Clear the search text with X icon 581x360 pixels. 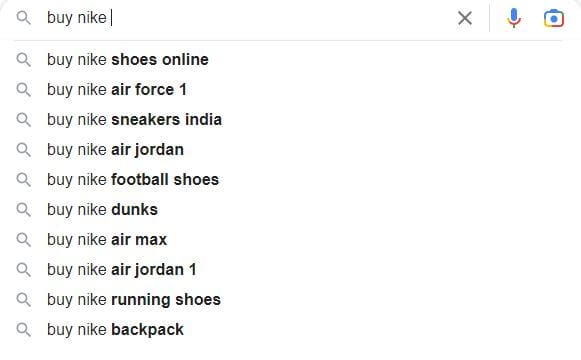pyautogui.click(x=465, y=18)
